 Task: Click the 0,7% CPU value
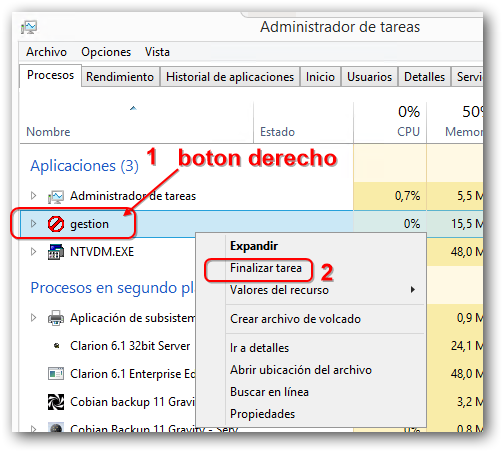407,196
